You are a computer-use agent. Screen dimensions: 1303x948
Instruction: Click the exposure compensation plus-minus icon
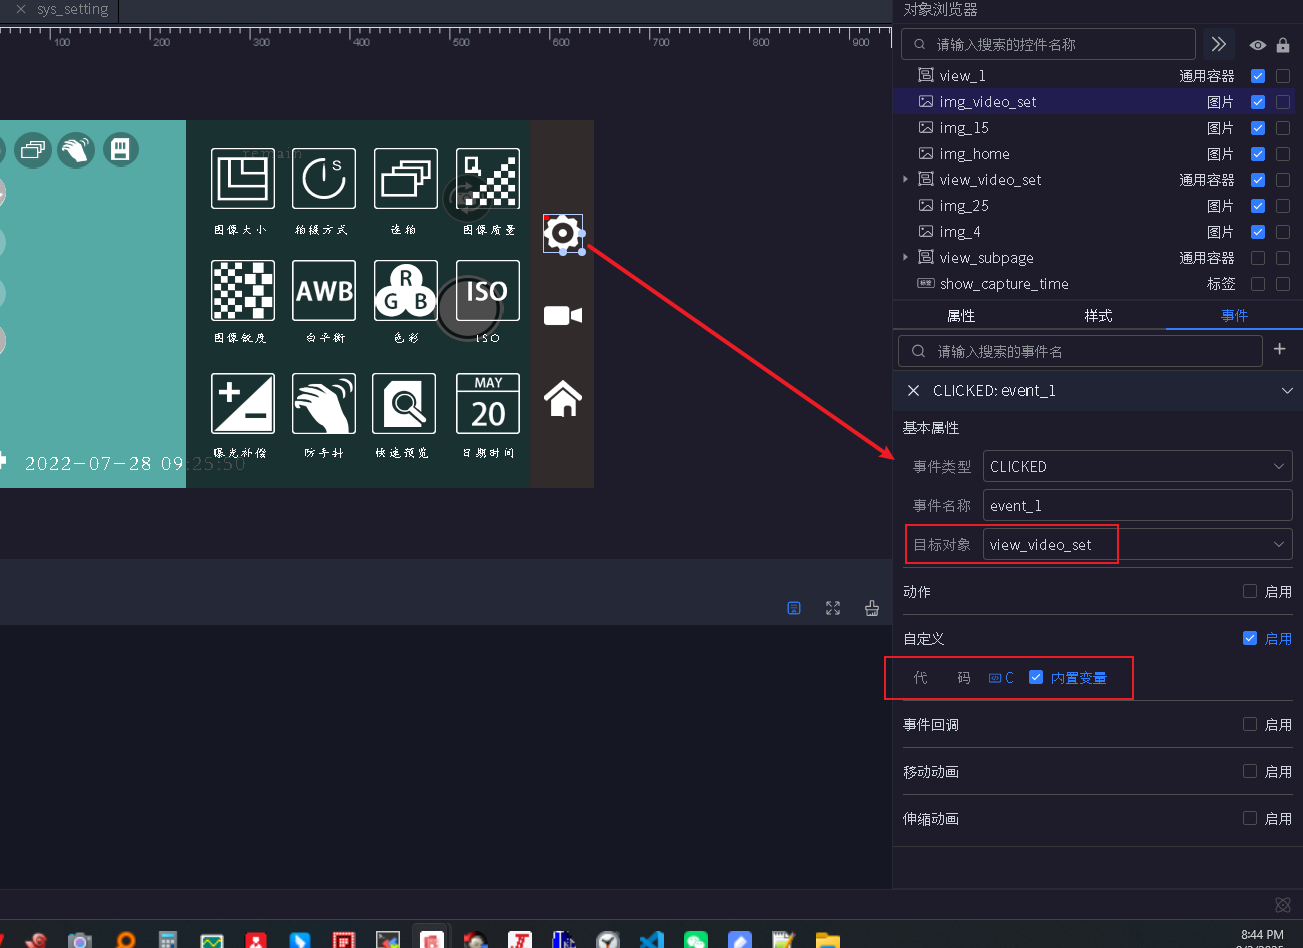243,403
